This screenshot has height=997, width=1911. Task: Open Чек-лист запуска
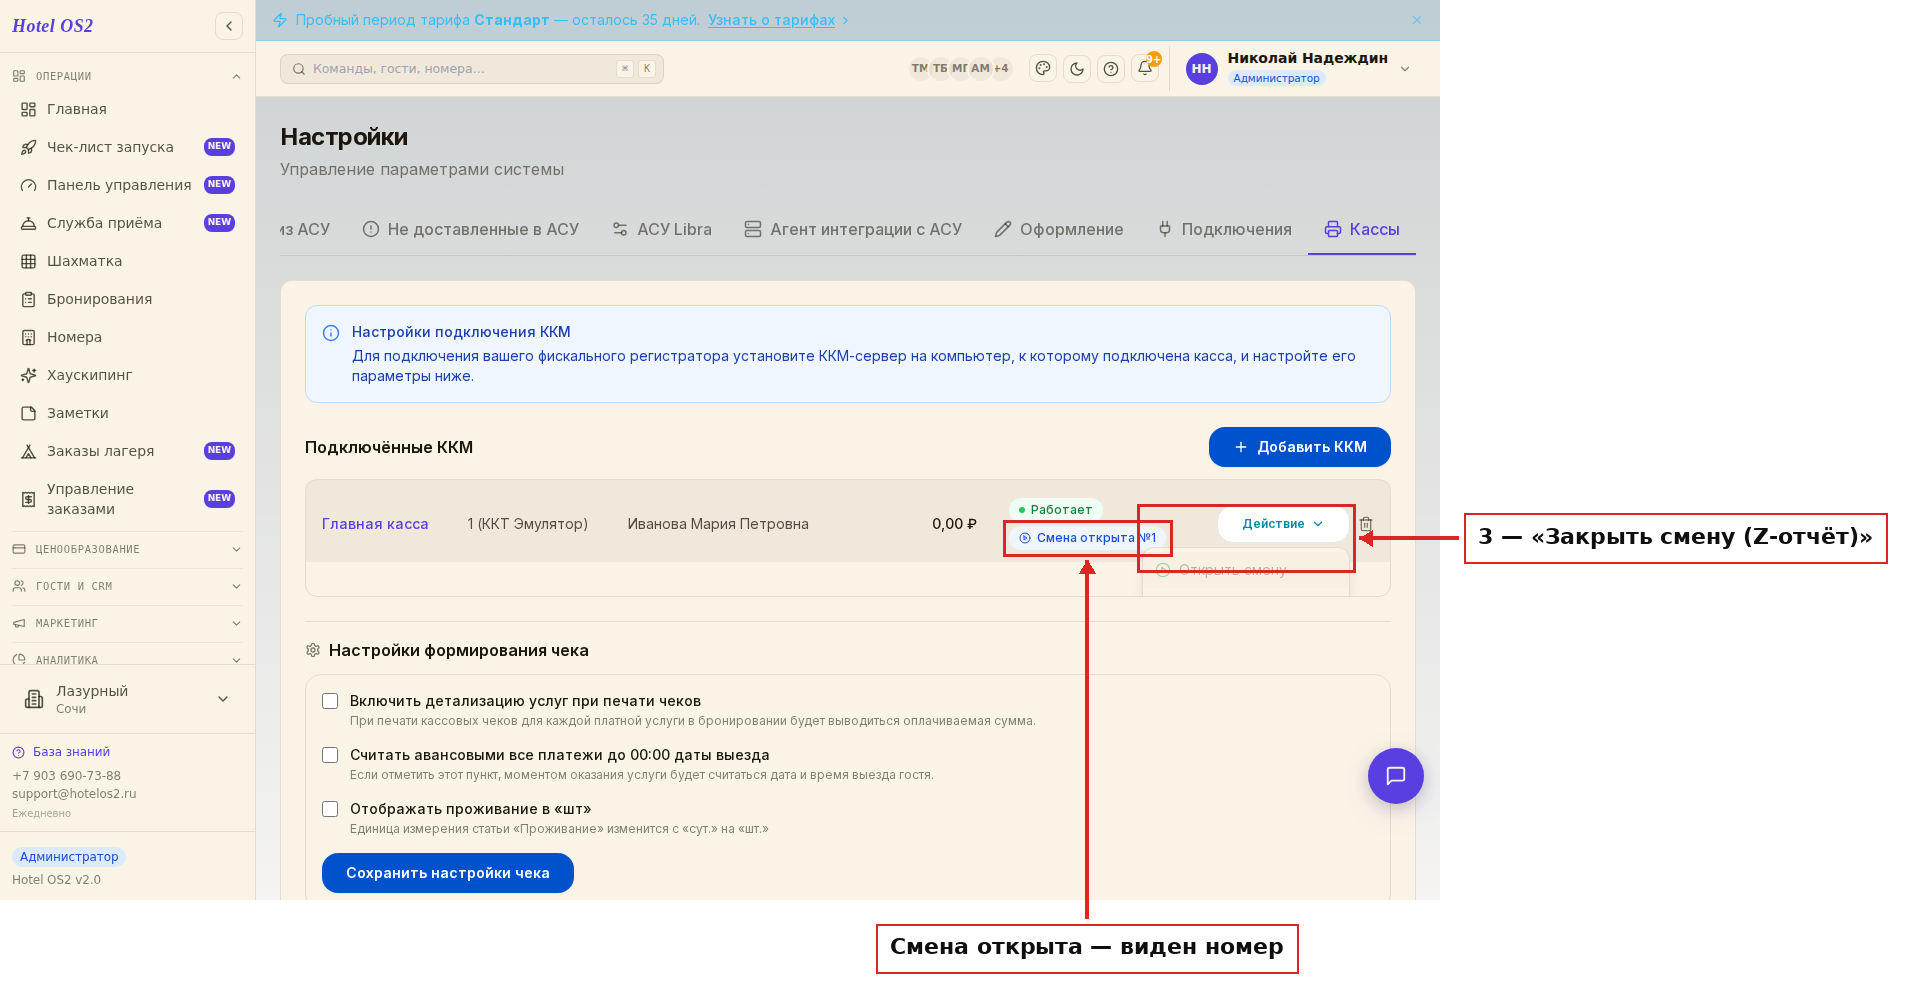pos(127,147)
